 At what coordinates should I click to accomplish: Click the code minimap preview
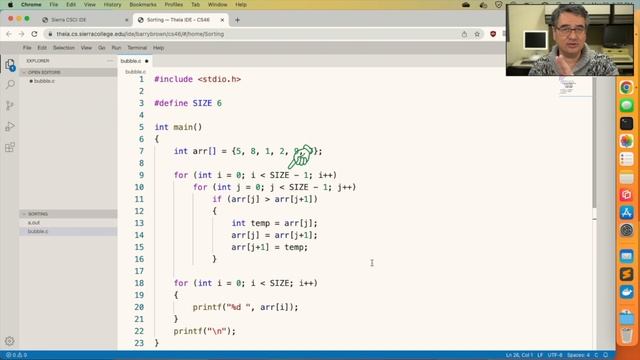click(x=575, y=87)
